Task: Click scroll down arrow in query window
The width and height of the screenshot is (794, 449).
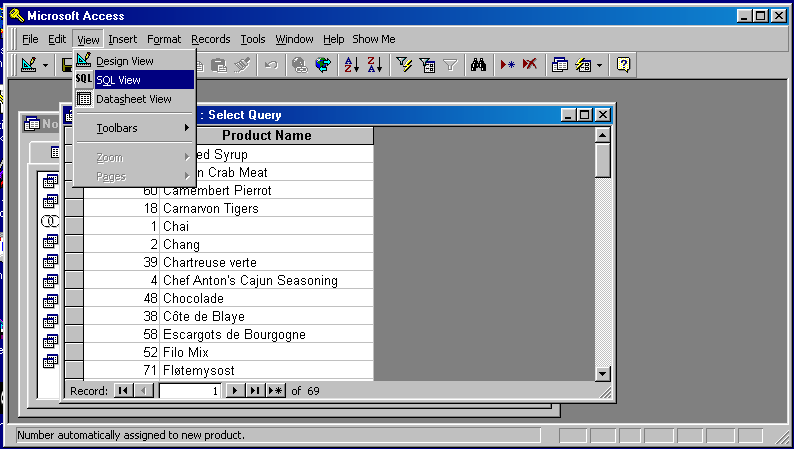Action: 602,374
